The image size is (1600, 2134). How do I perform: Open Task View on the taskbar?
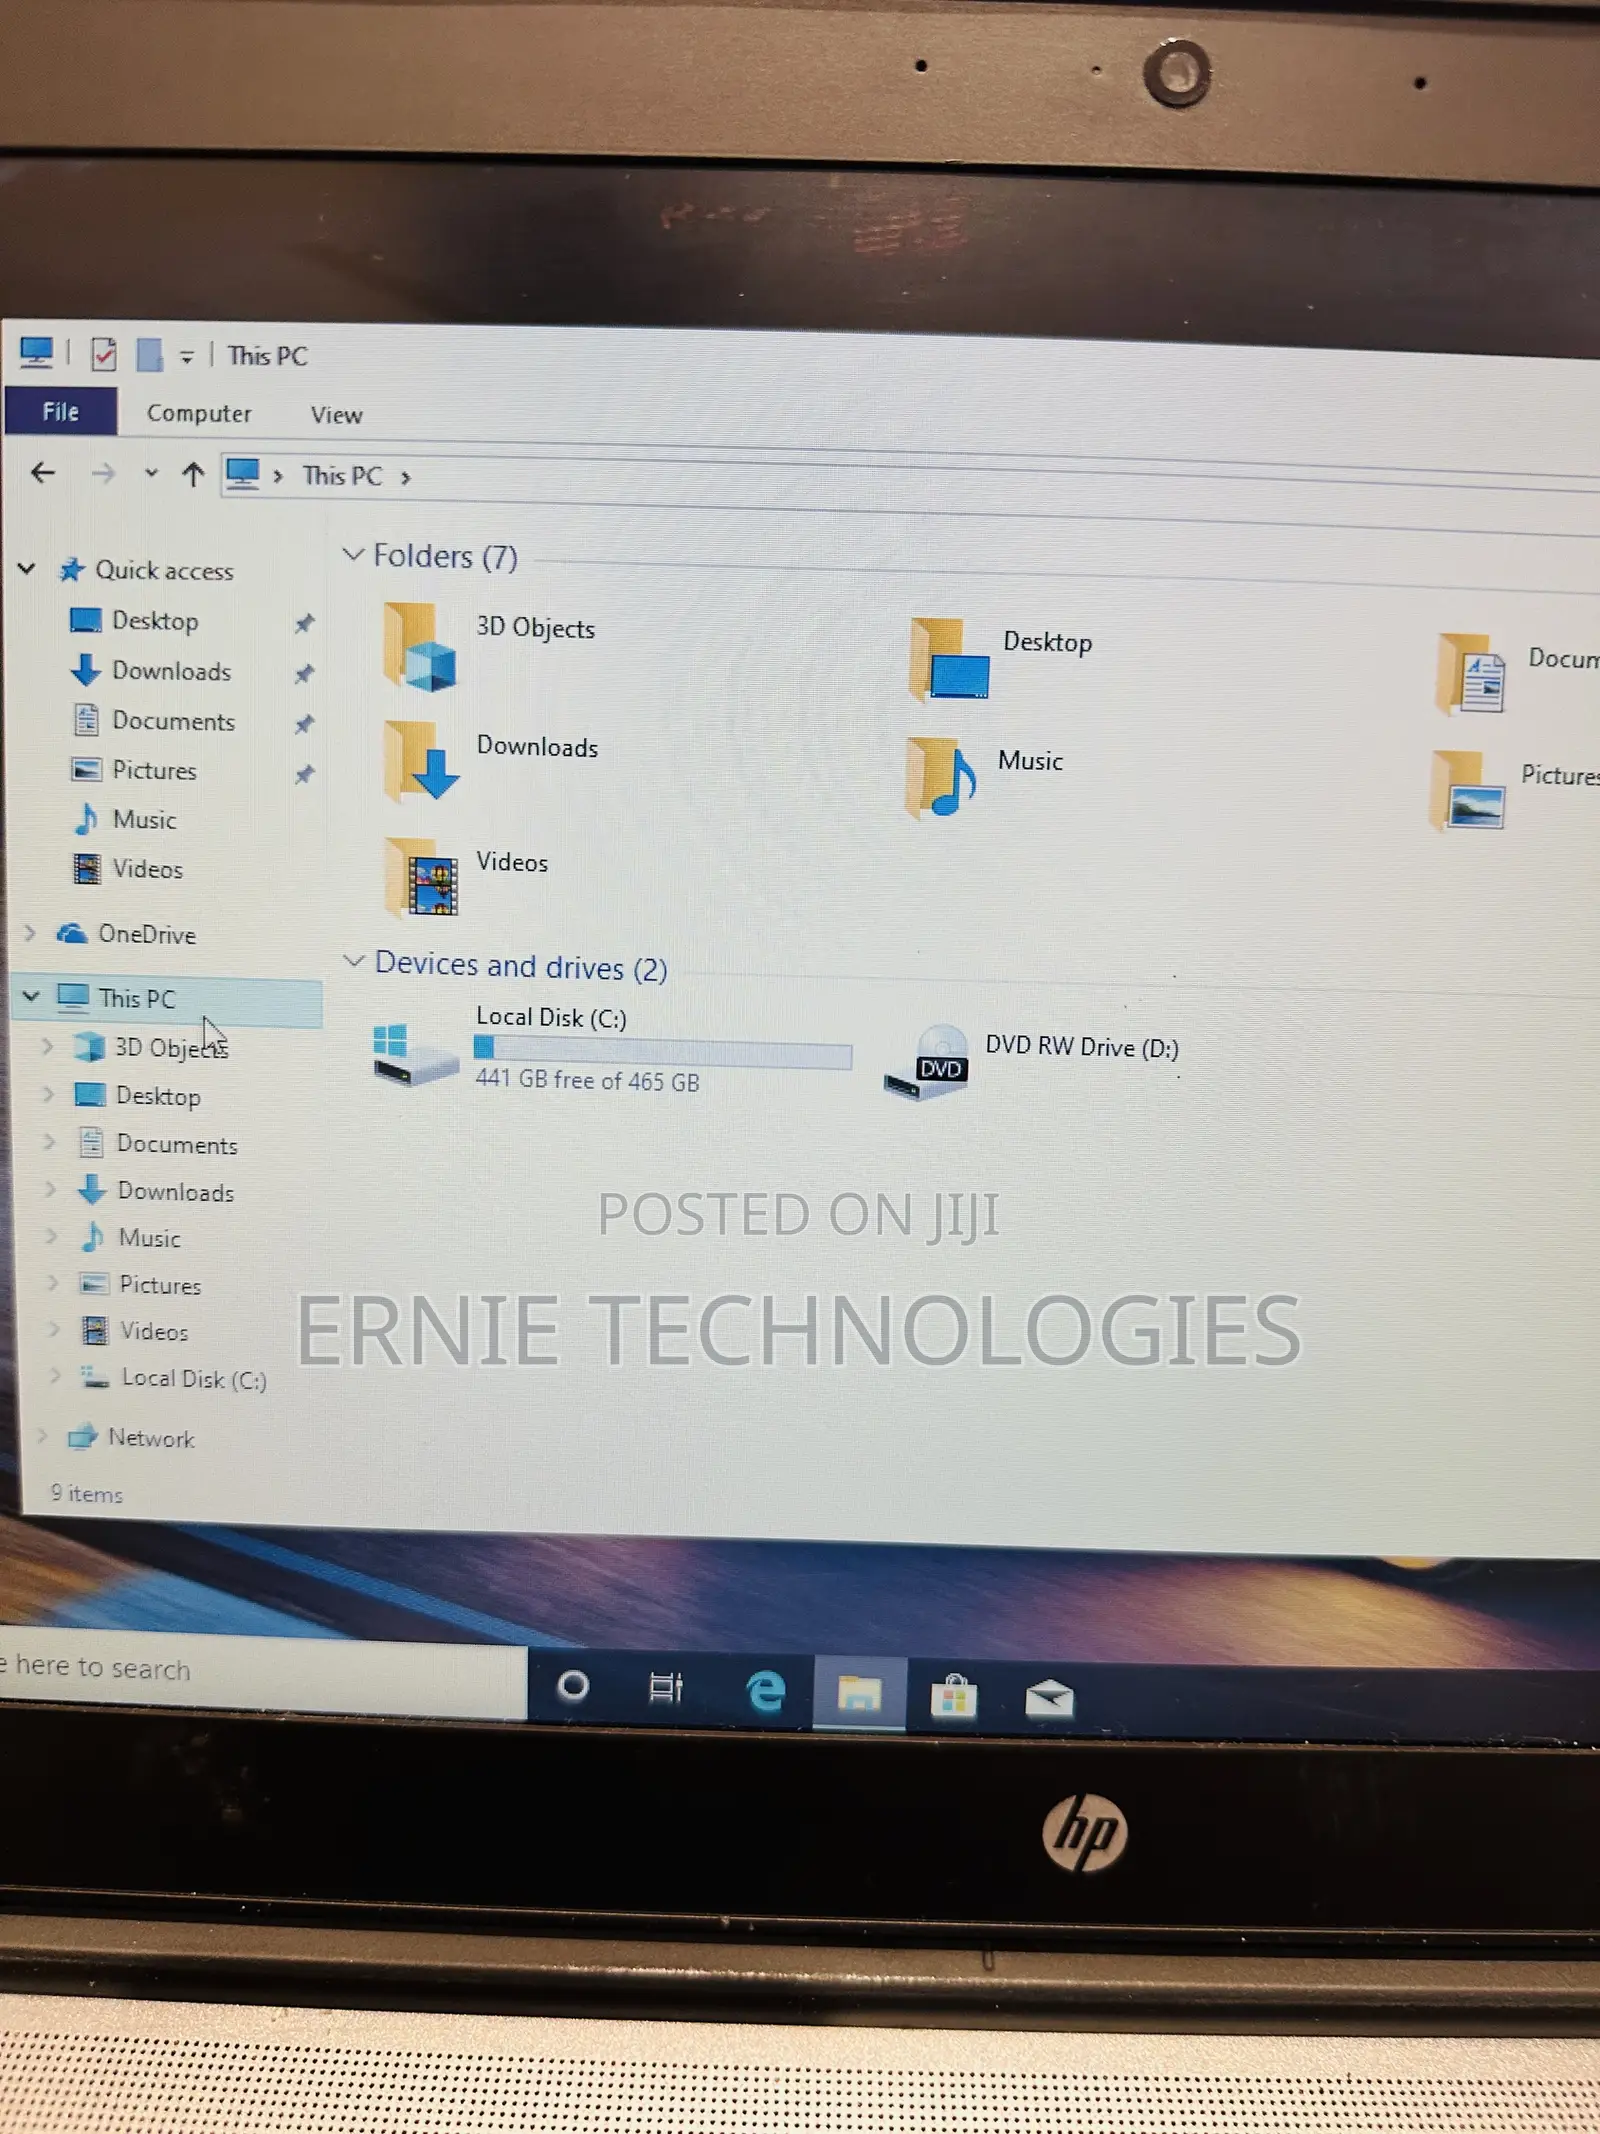coord(665,1688)
